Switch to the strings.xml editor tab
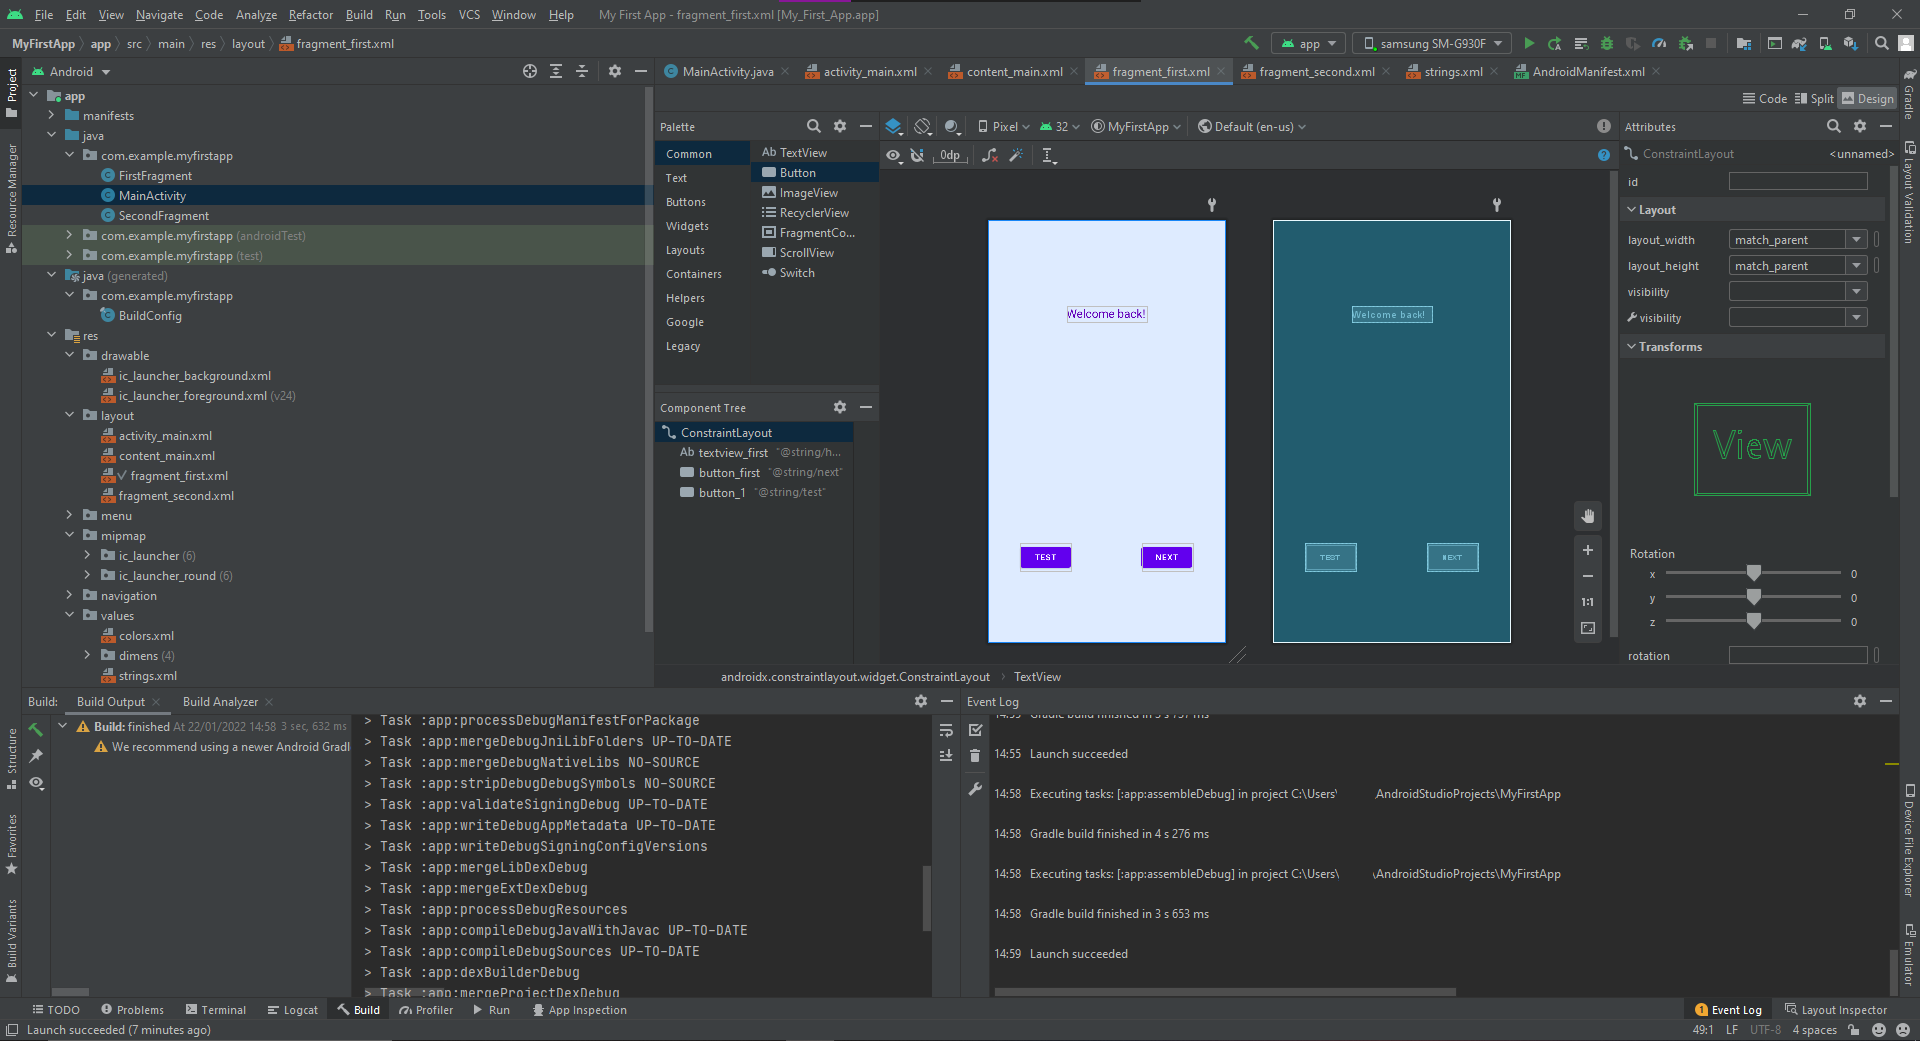1920x1041 pixels. (1452, 72)
